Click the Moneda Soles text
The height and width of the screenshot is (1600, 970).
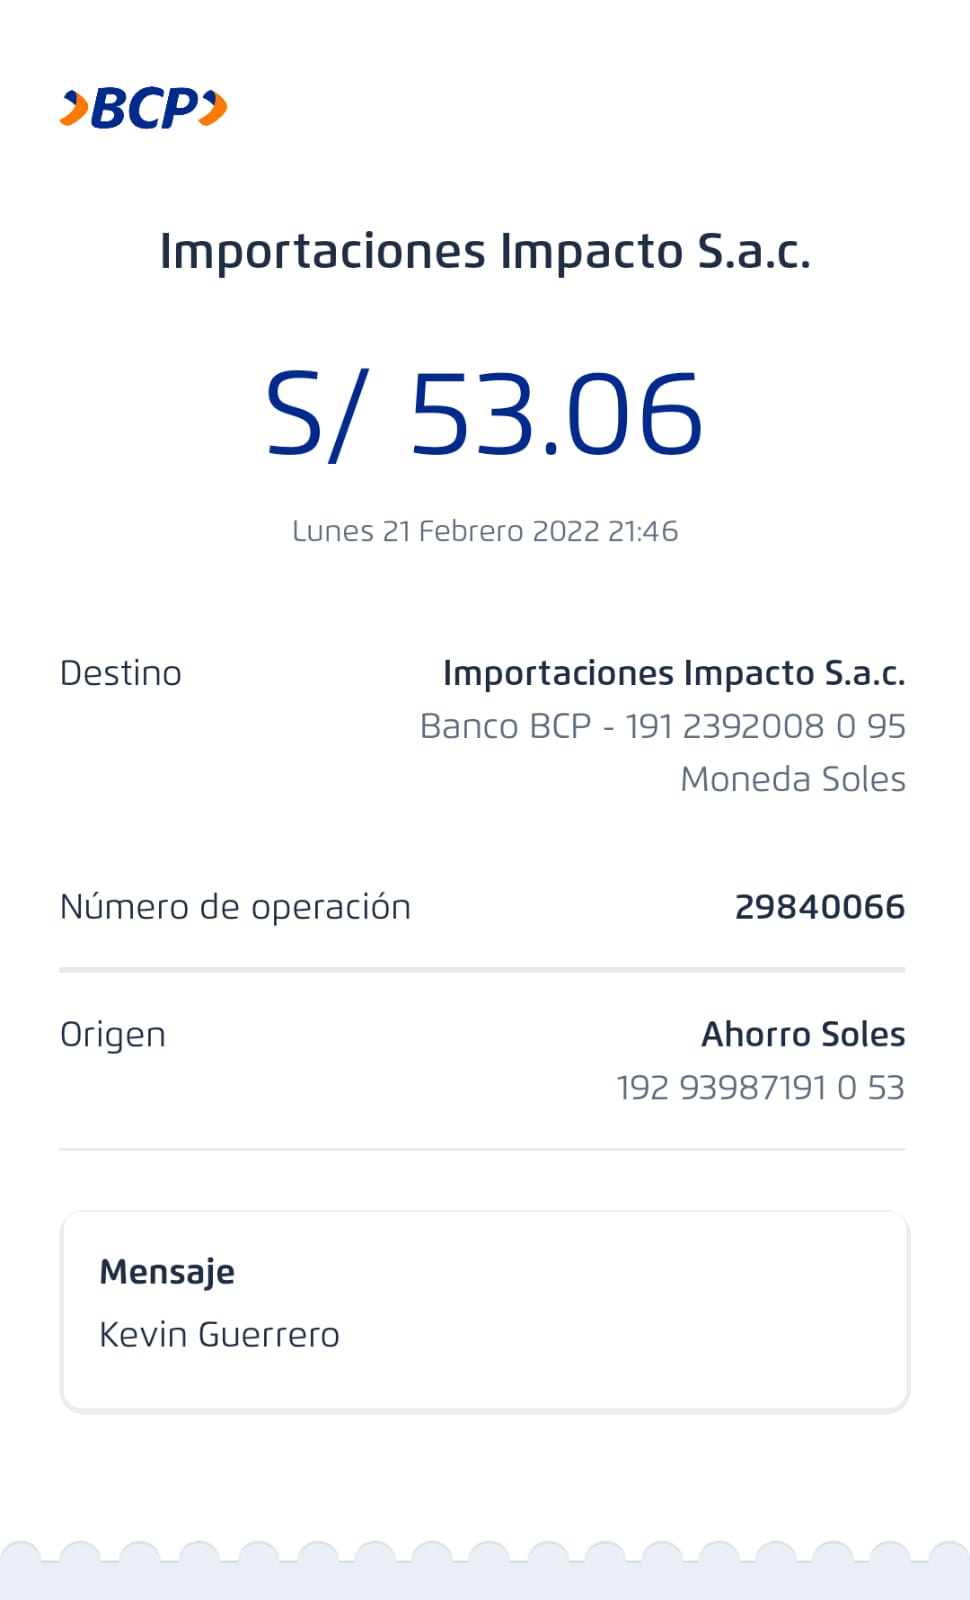793,780
